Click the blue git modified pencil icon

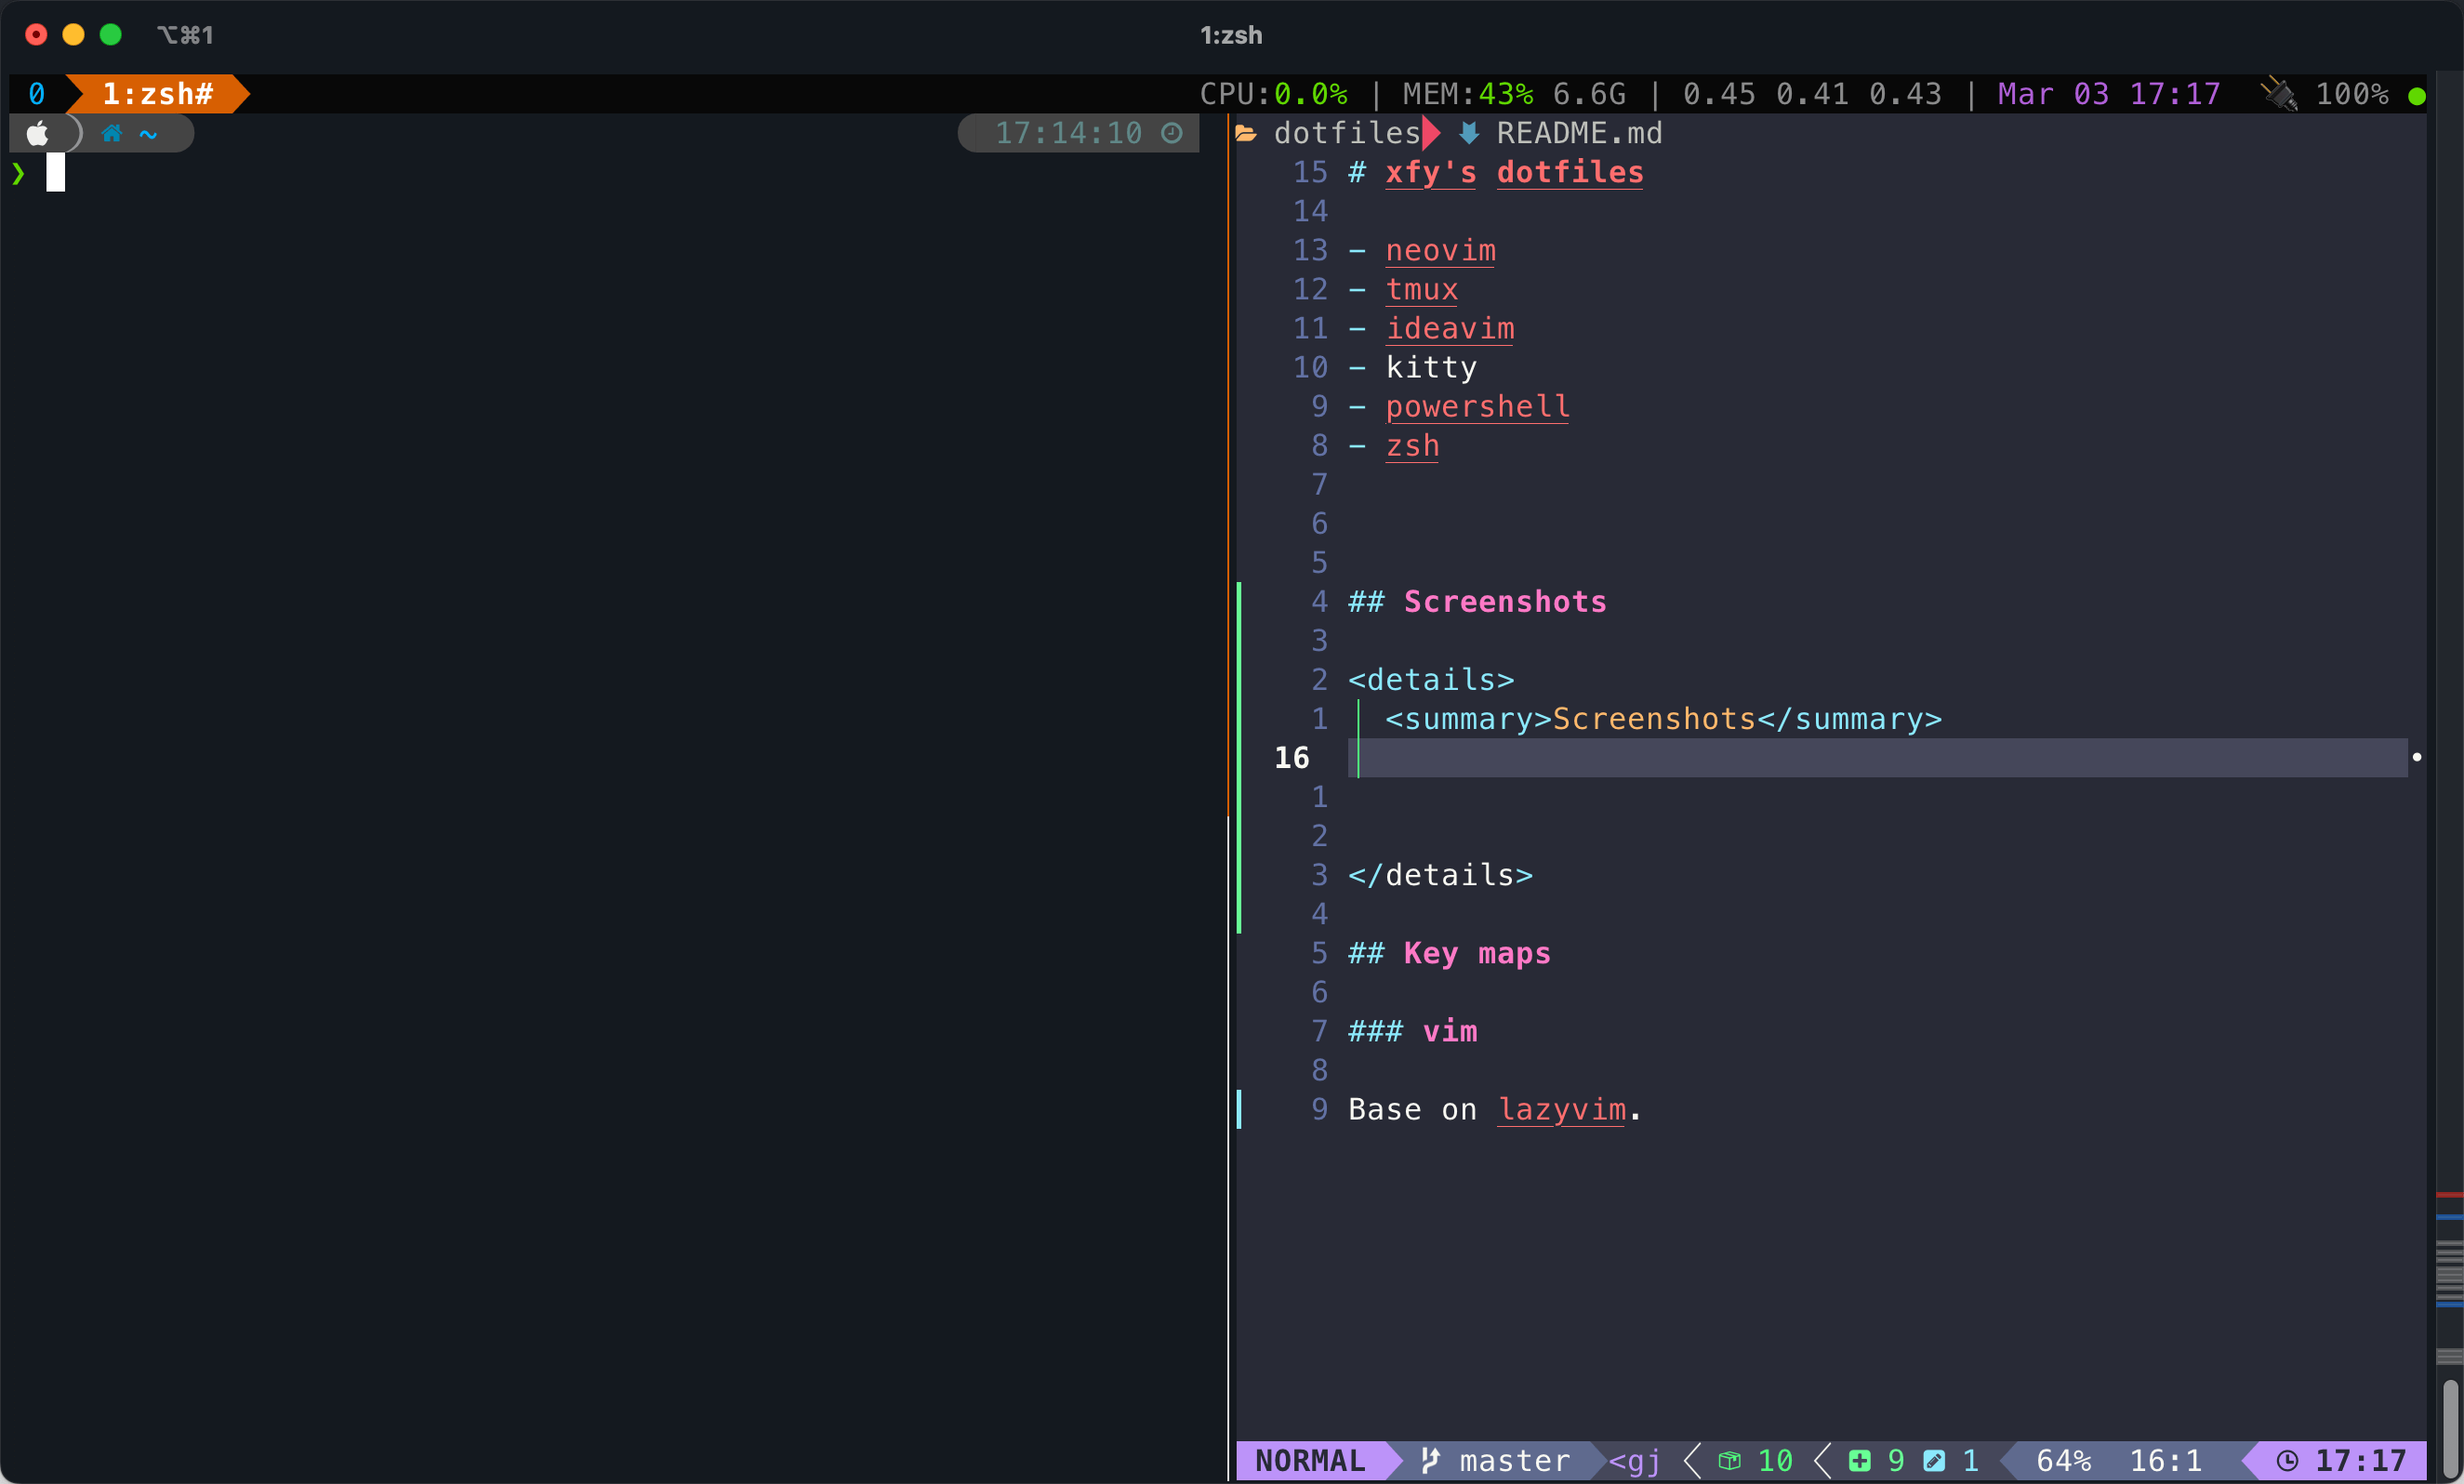[1935, 1460]
